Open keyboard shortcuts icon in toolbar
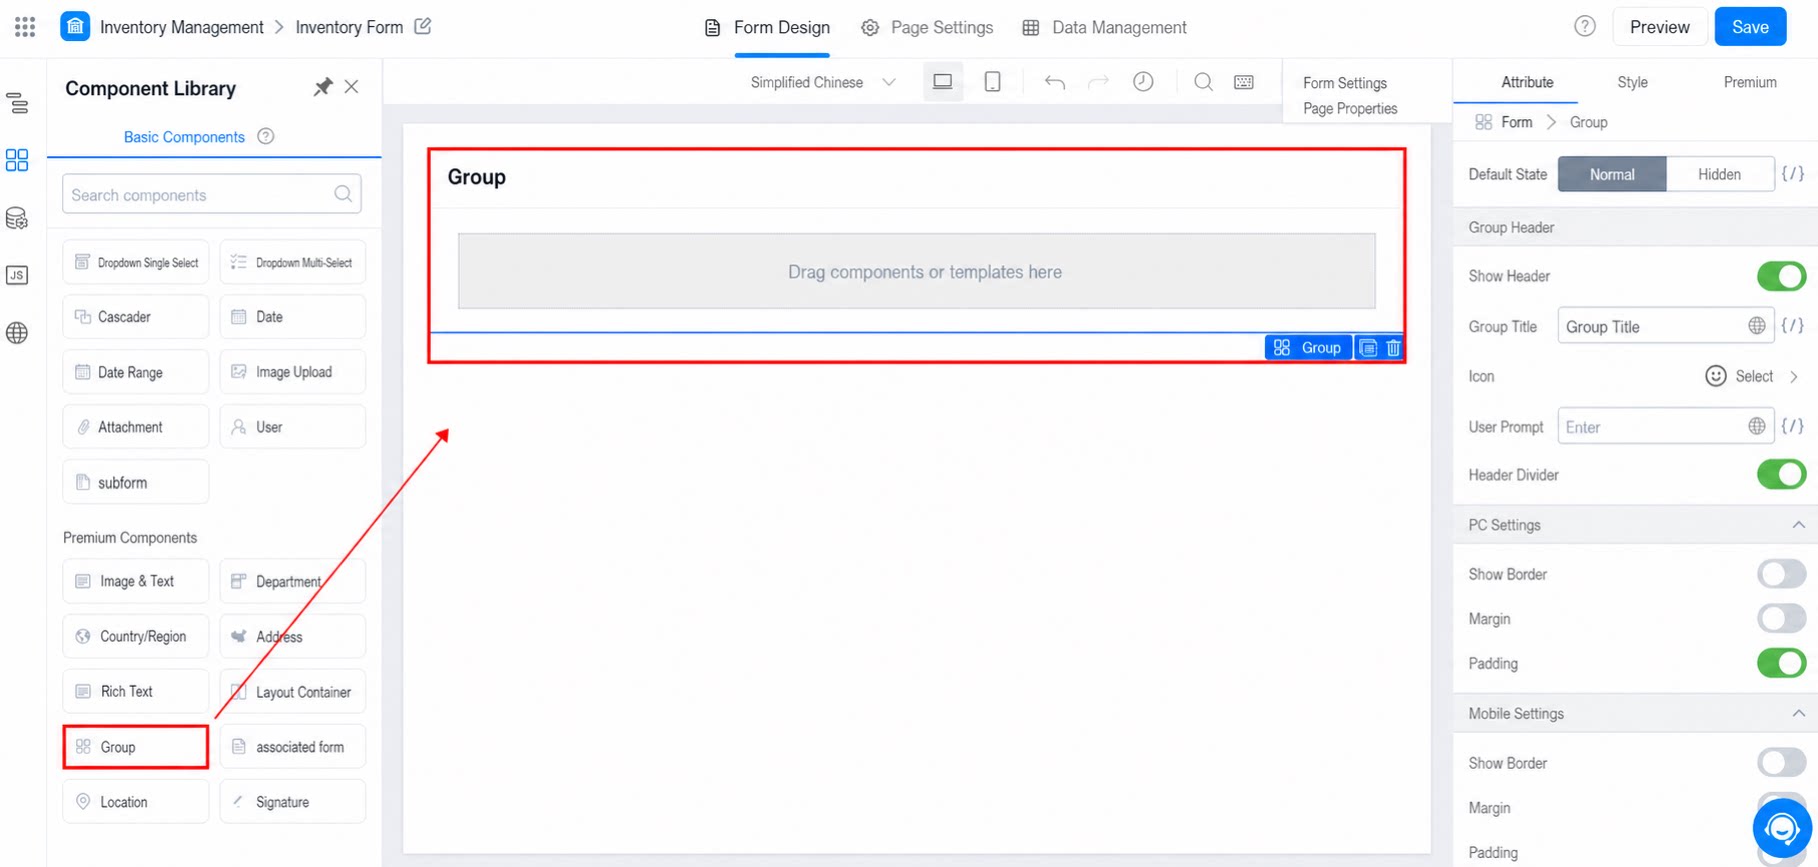 tap(1244, 82)
